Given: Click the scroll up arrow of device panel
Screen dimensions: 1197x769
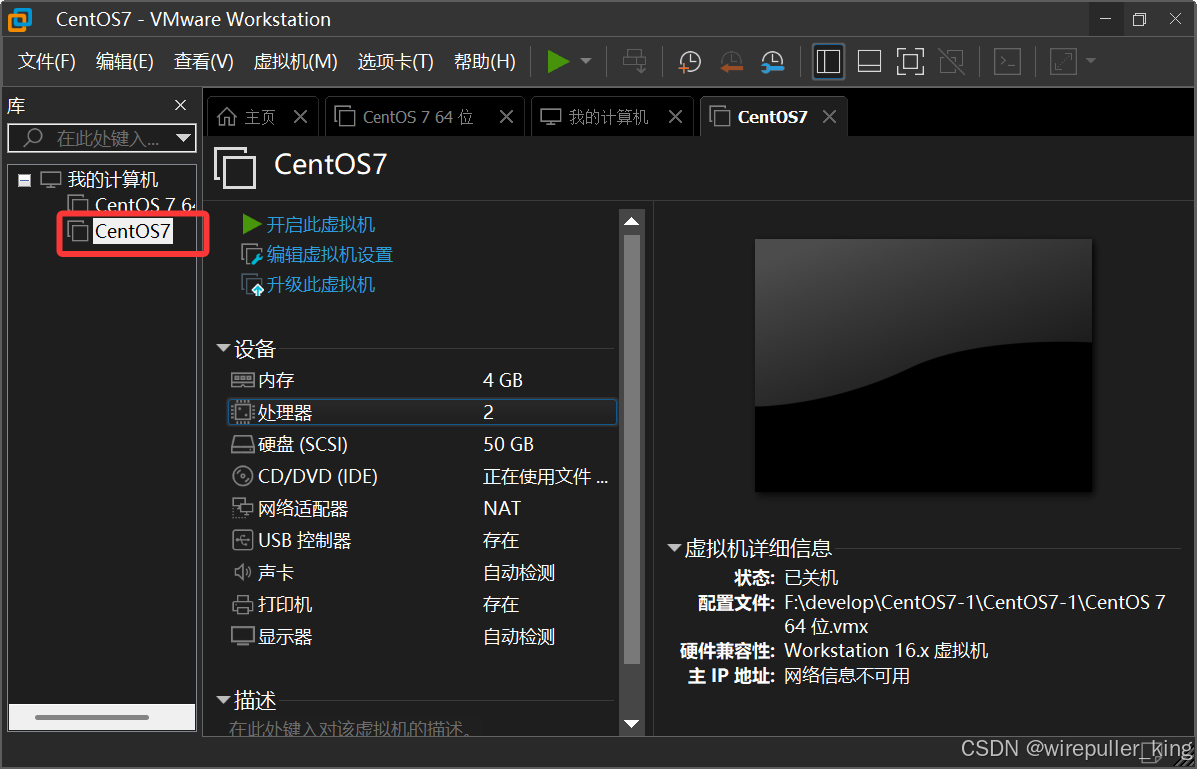Looking at the screenshot, I should tap(631, 221).
